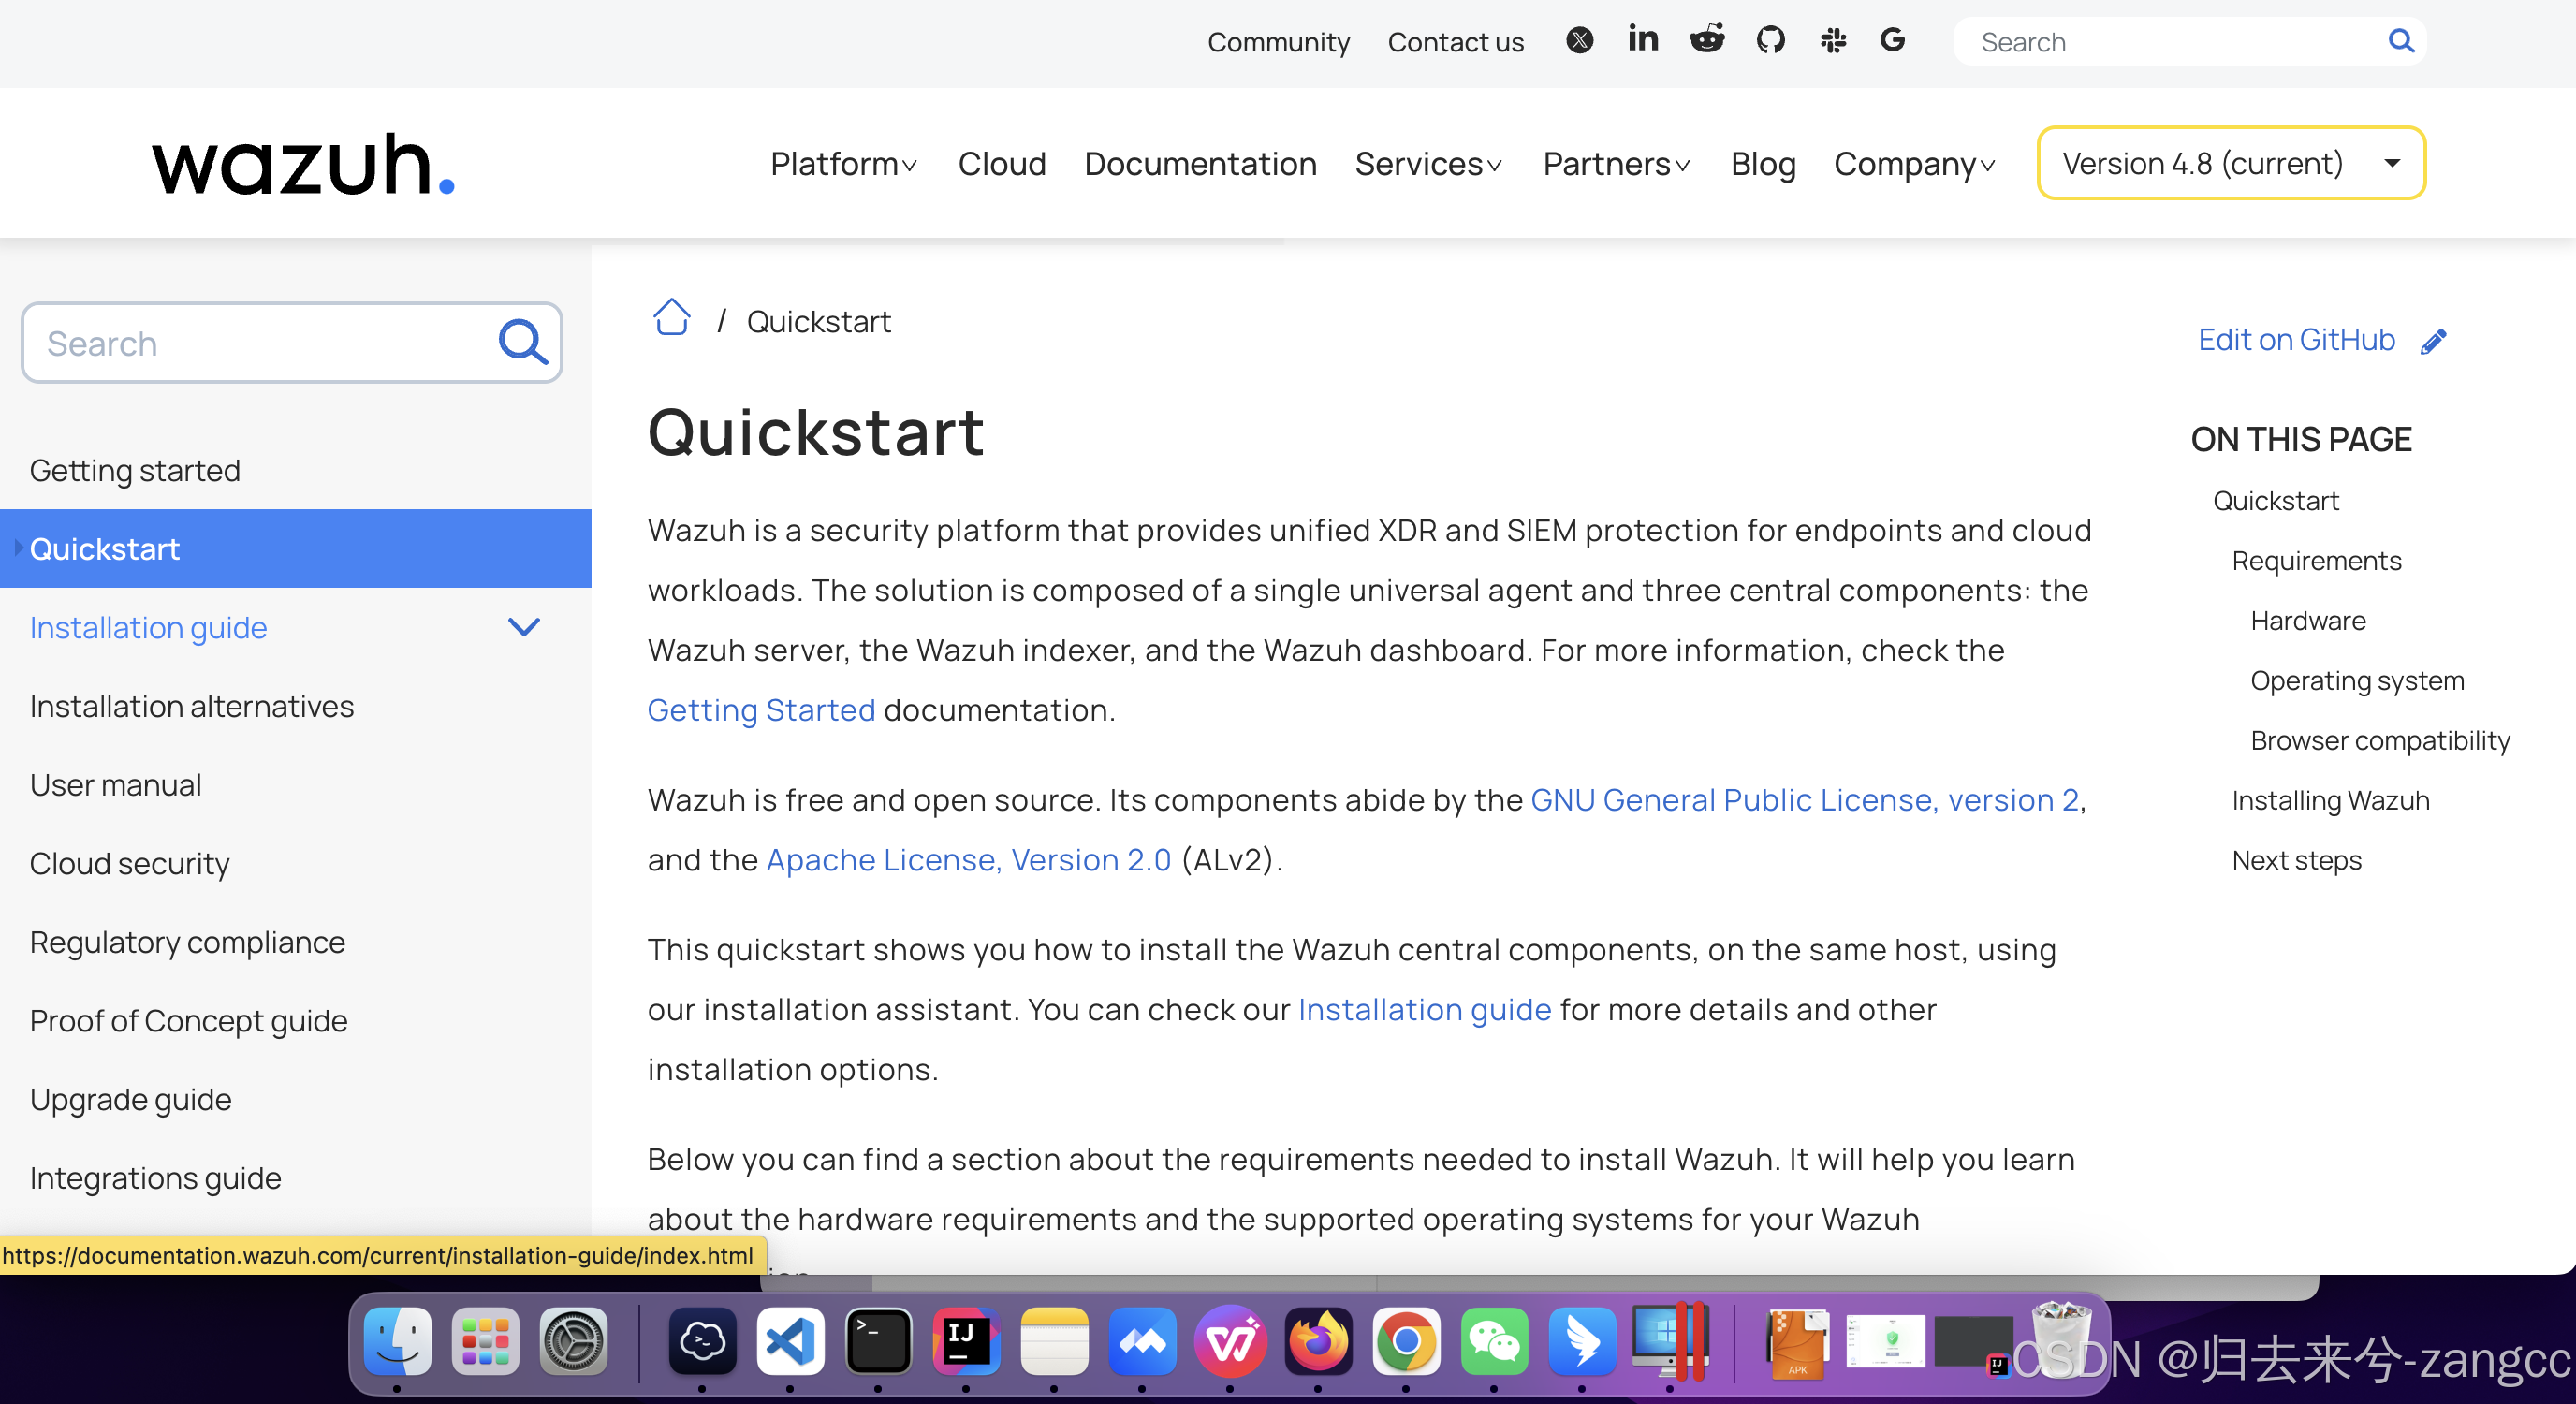Screen dimensions: 2576x1404
Task: Select Quickstart in sidebar
Action: point(296,548)
